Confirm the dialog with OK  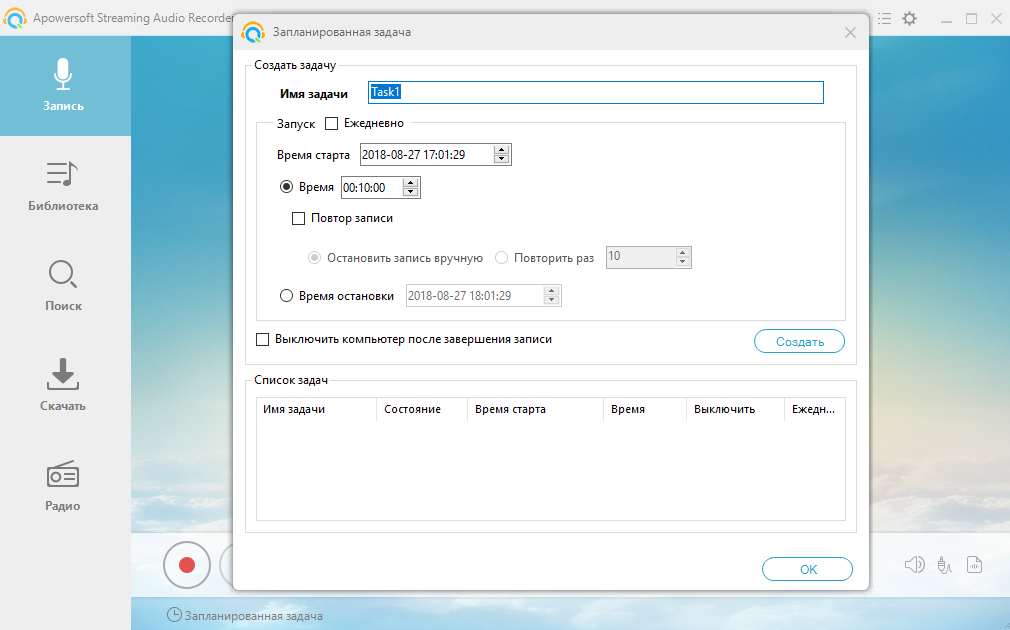(807, 569)
